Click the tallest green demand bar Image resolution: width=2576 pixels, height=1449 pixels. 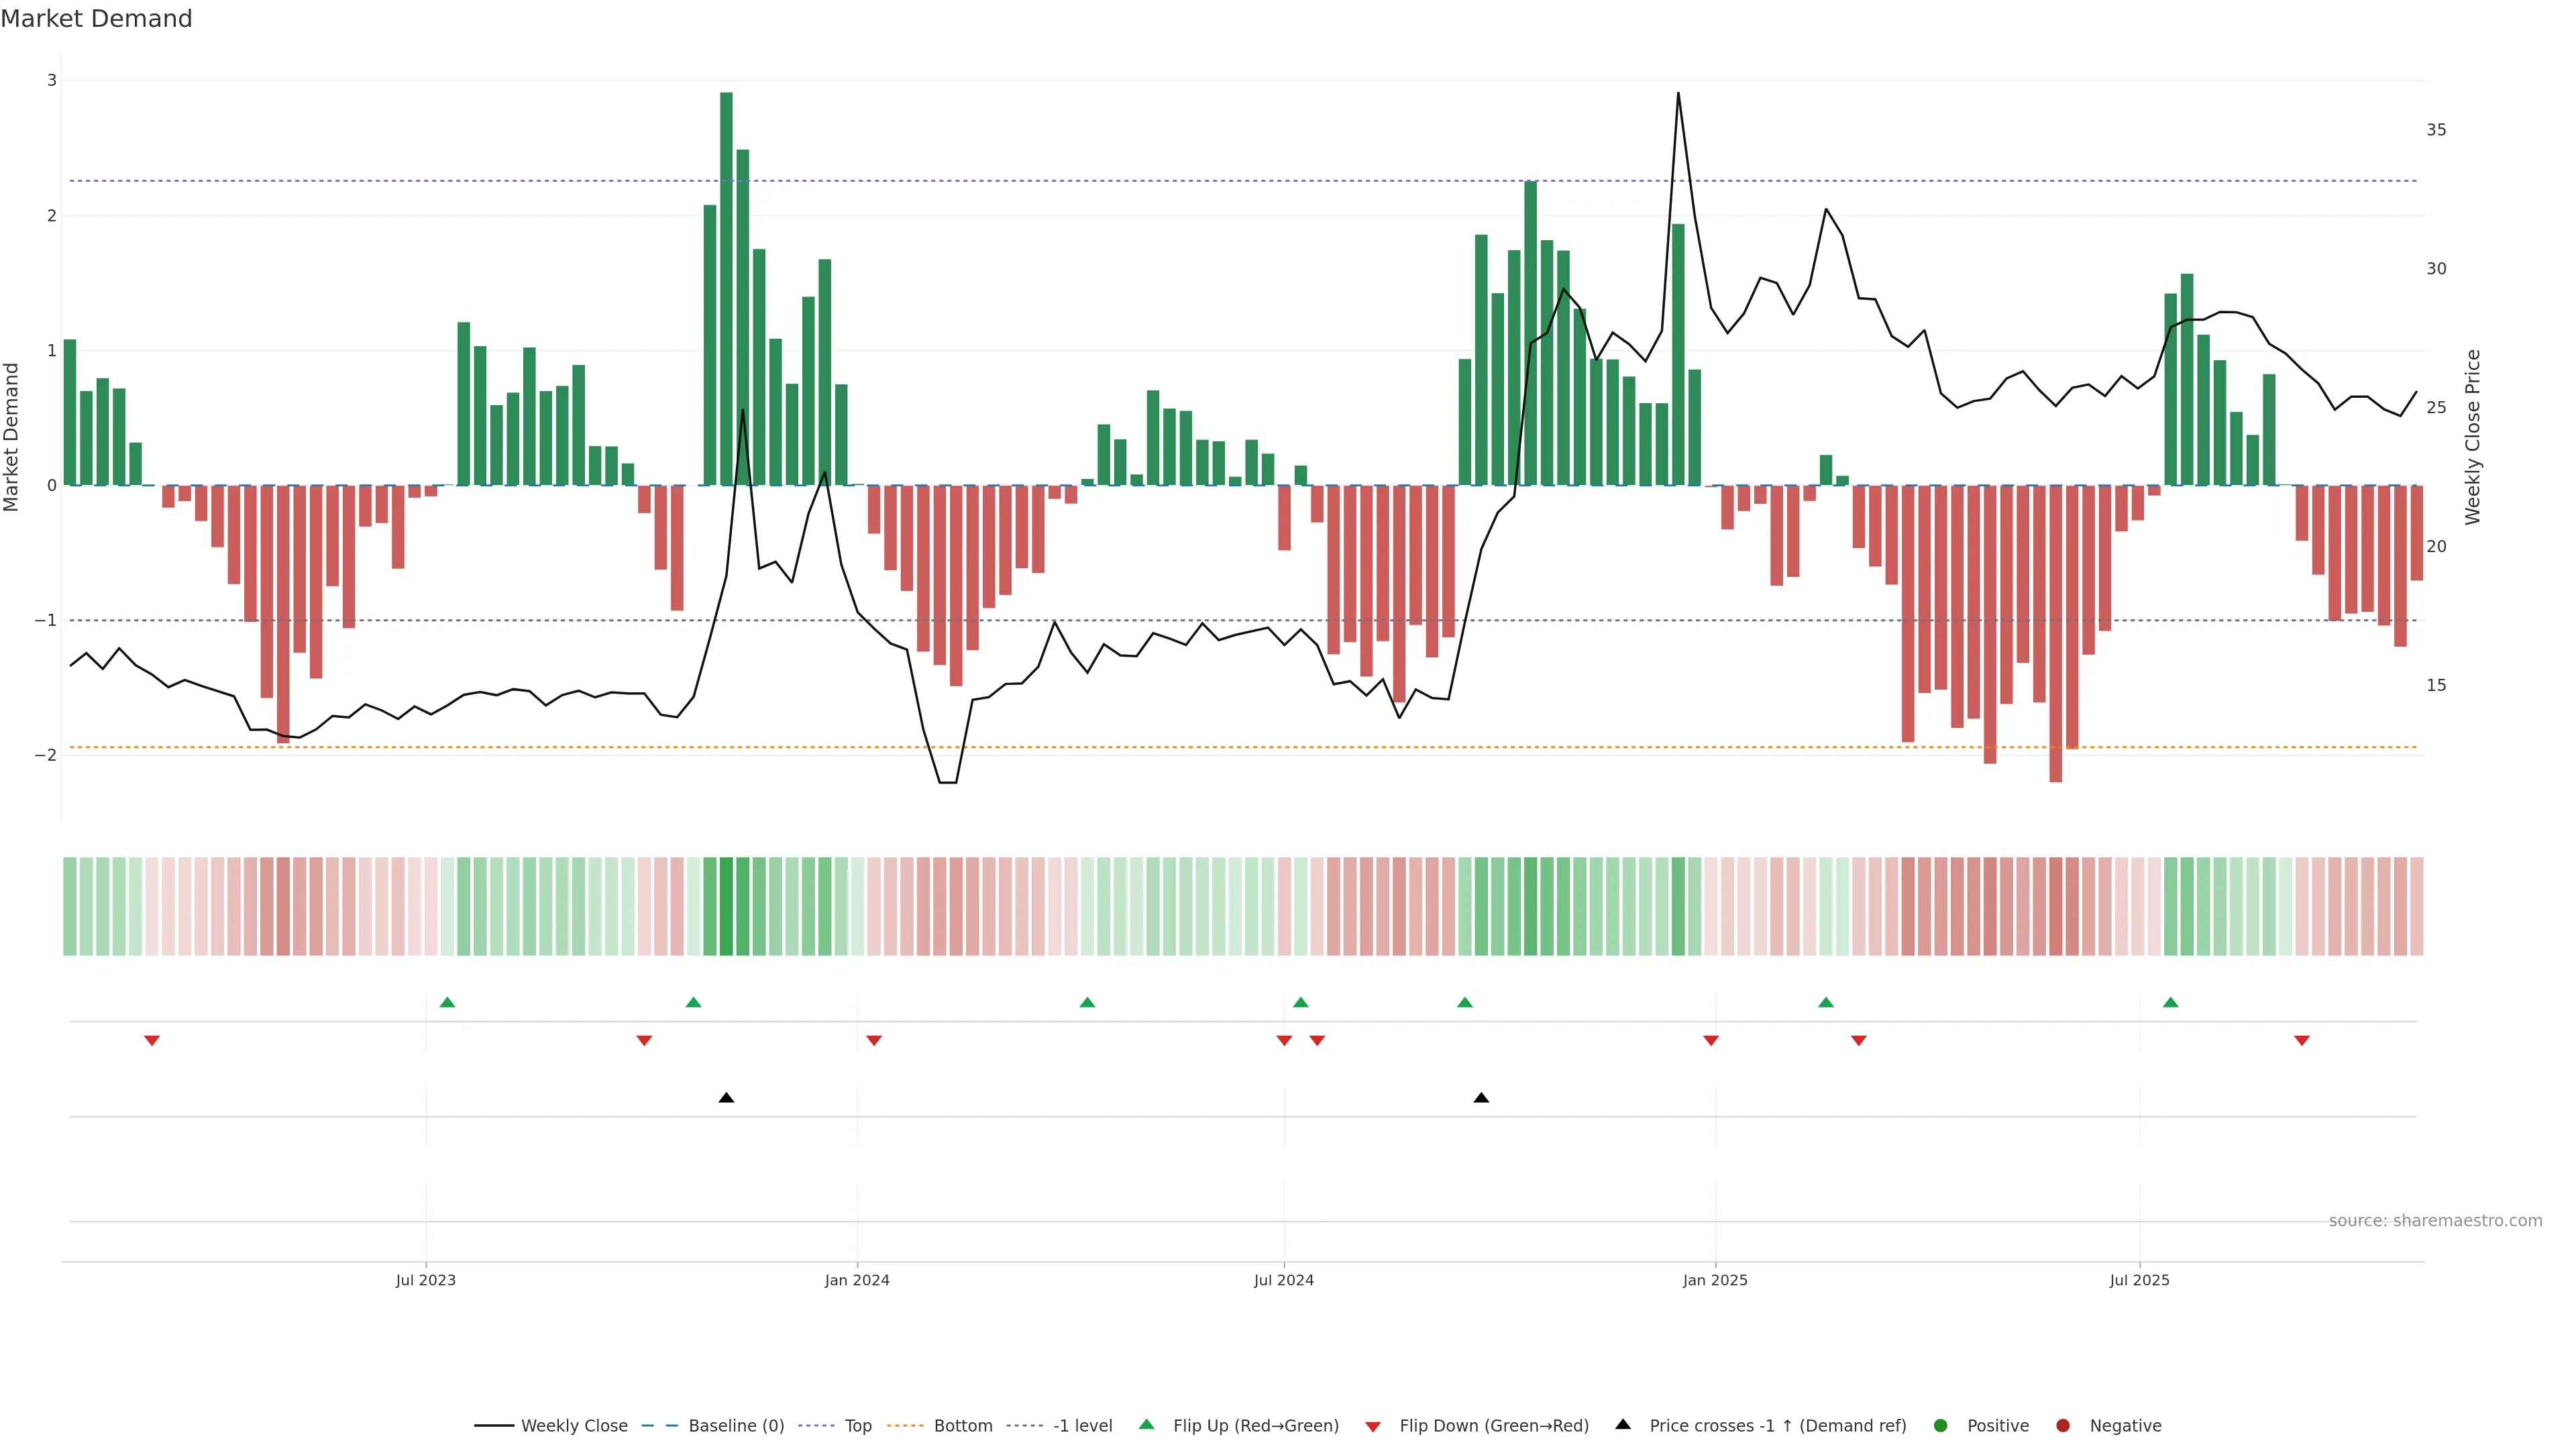[x=726, y=290]
